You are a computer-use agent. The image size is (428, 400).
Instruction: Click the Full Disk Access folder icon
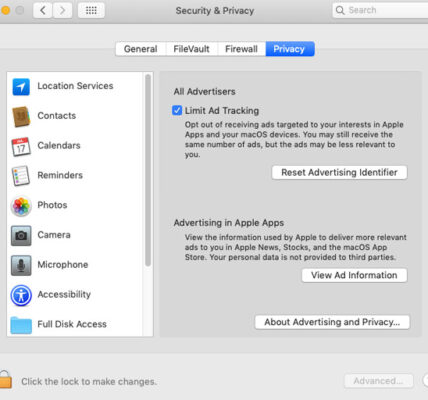21,325
